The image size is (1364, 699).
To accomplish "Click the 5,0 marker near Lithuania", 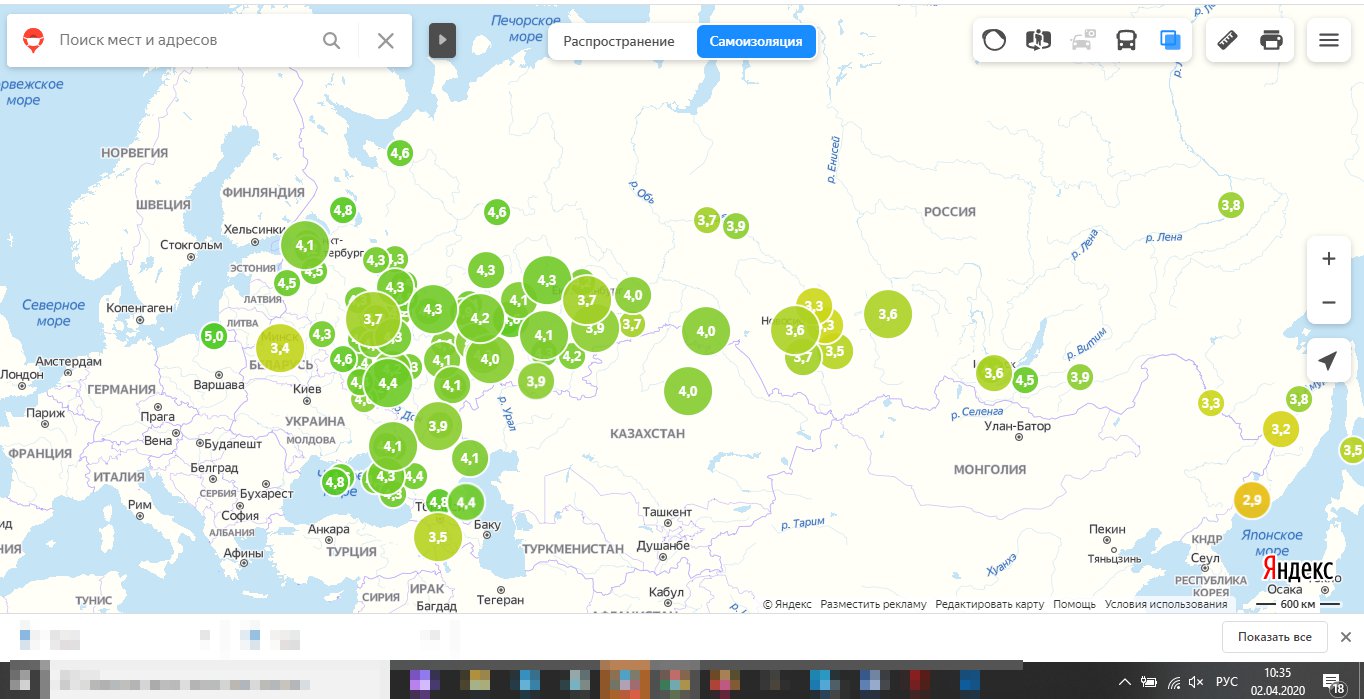I will (214, 336).
